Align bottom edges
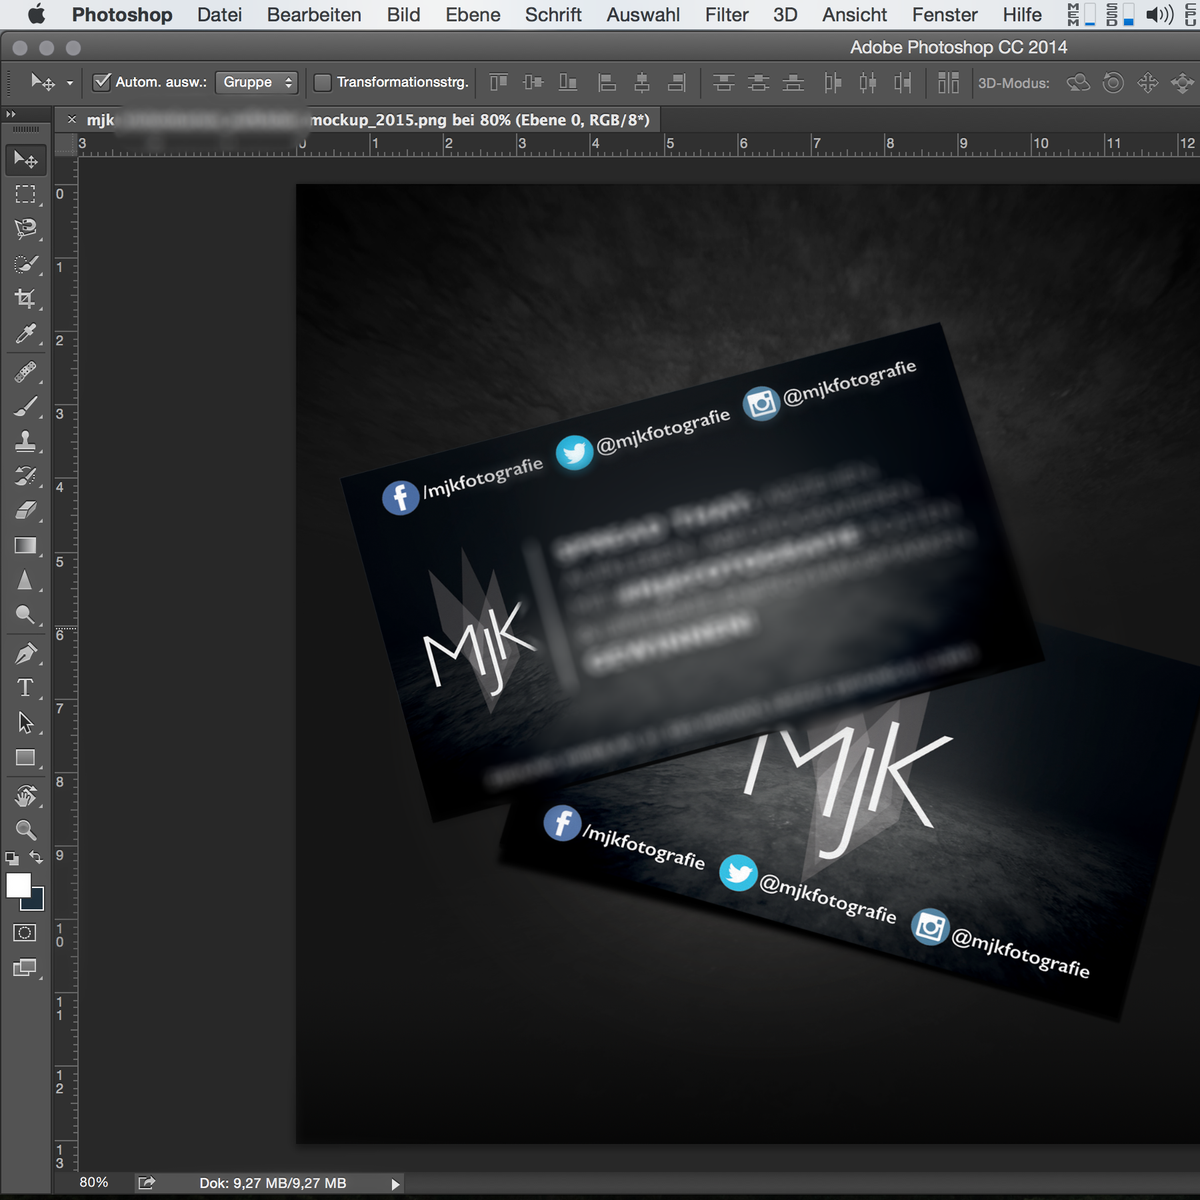 [x=568, y=83]
